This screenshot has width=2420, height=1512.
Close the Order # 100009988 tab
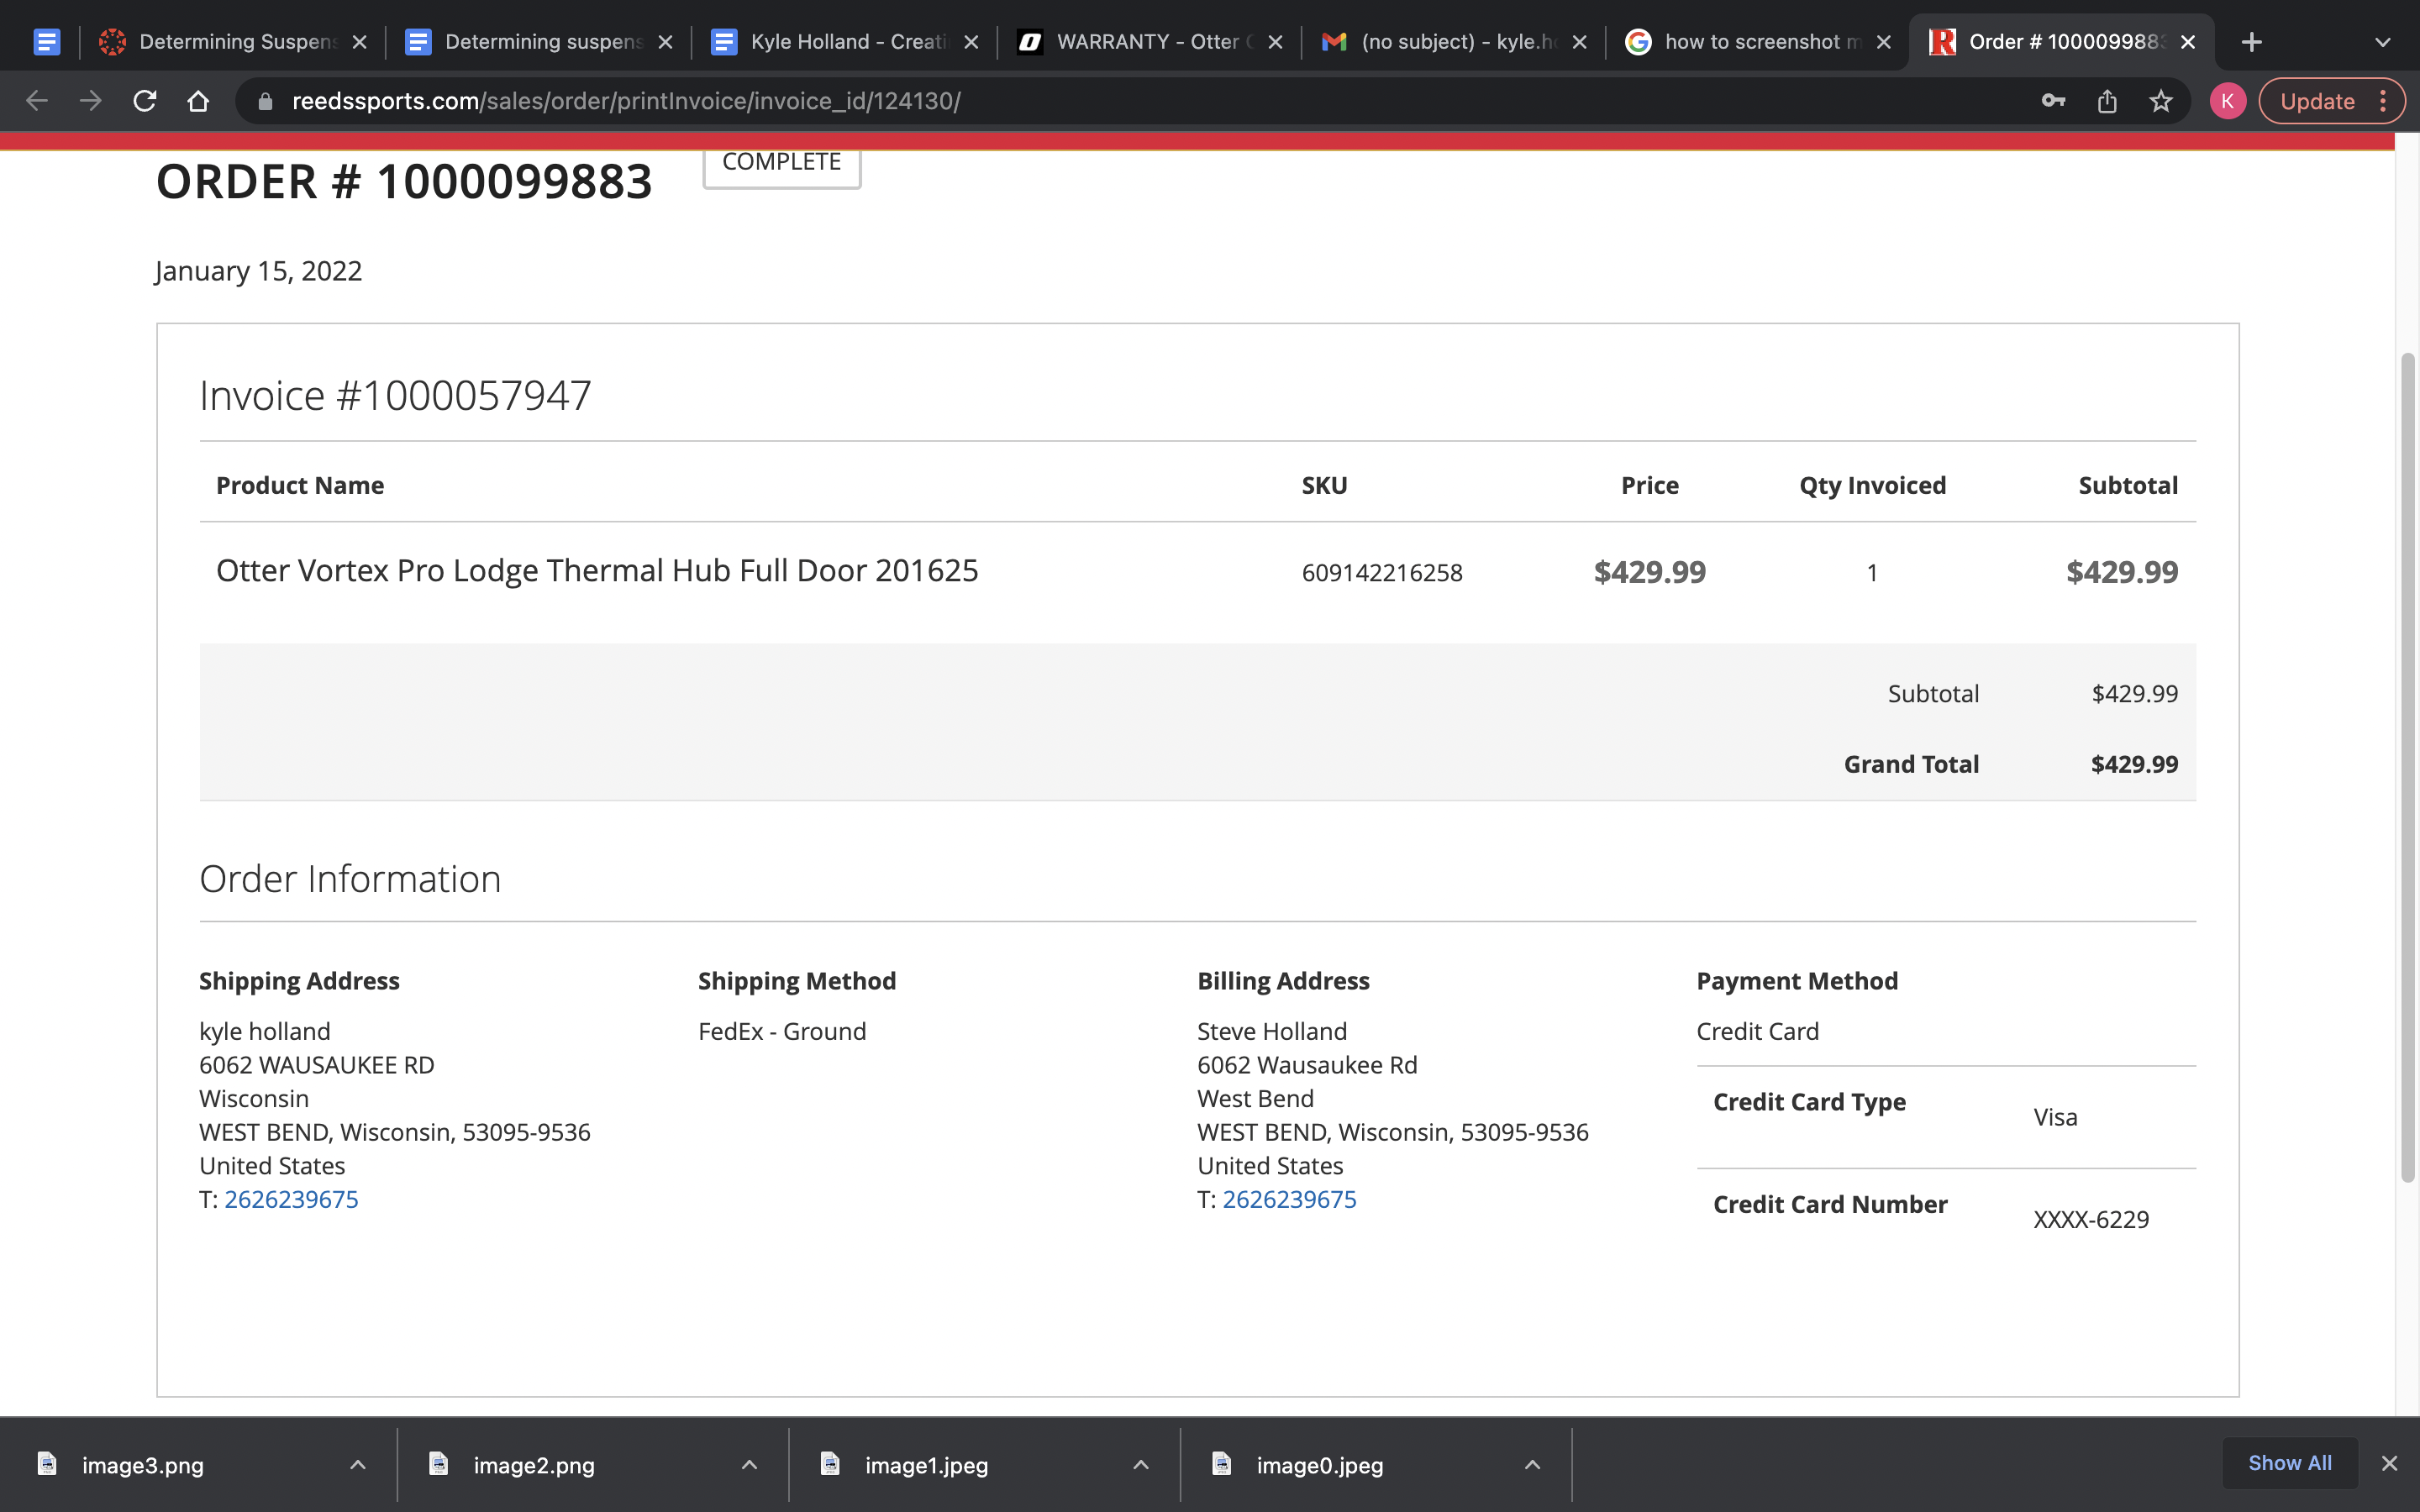point(2188,42)
